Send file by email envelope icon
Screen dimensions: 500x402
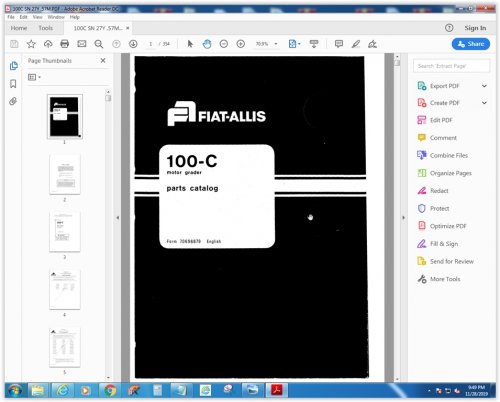(x=82, y=44)
